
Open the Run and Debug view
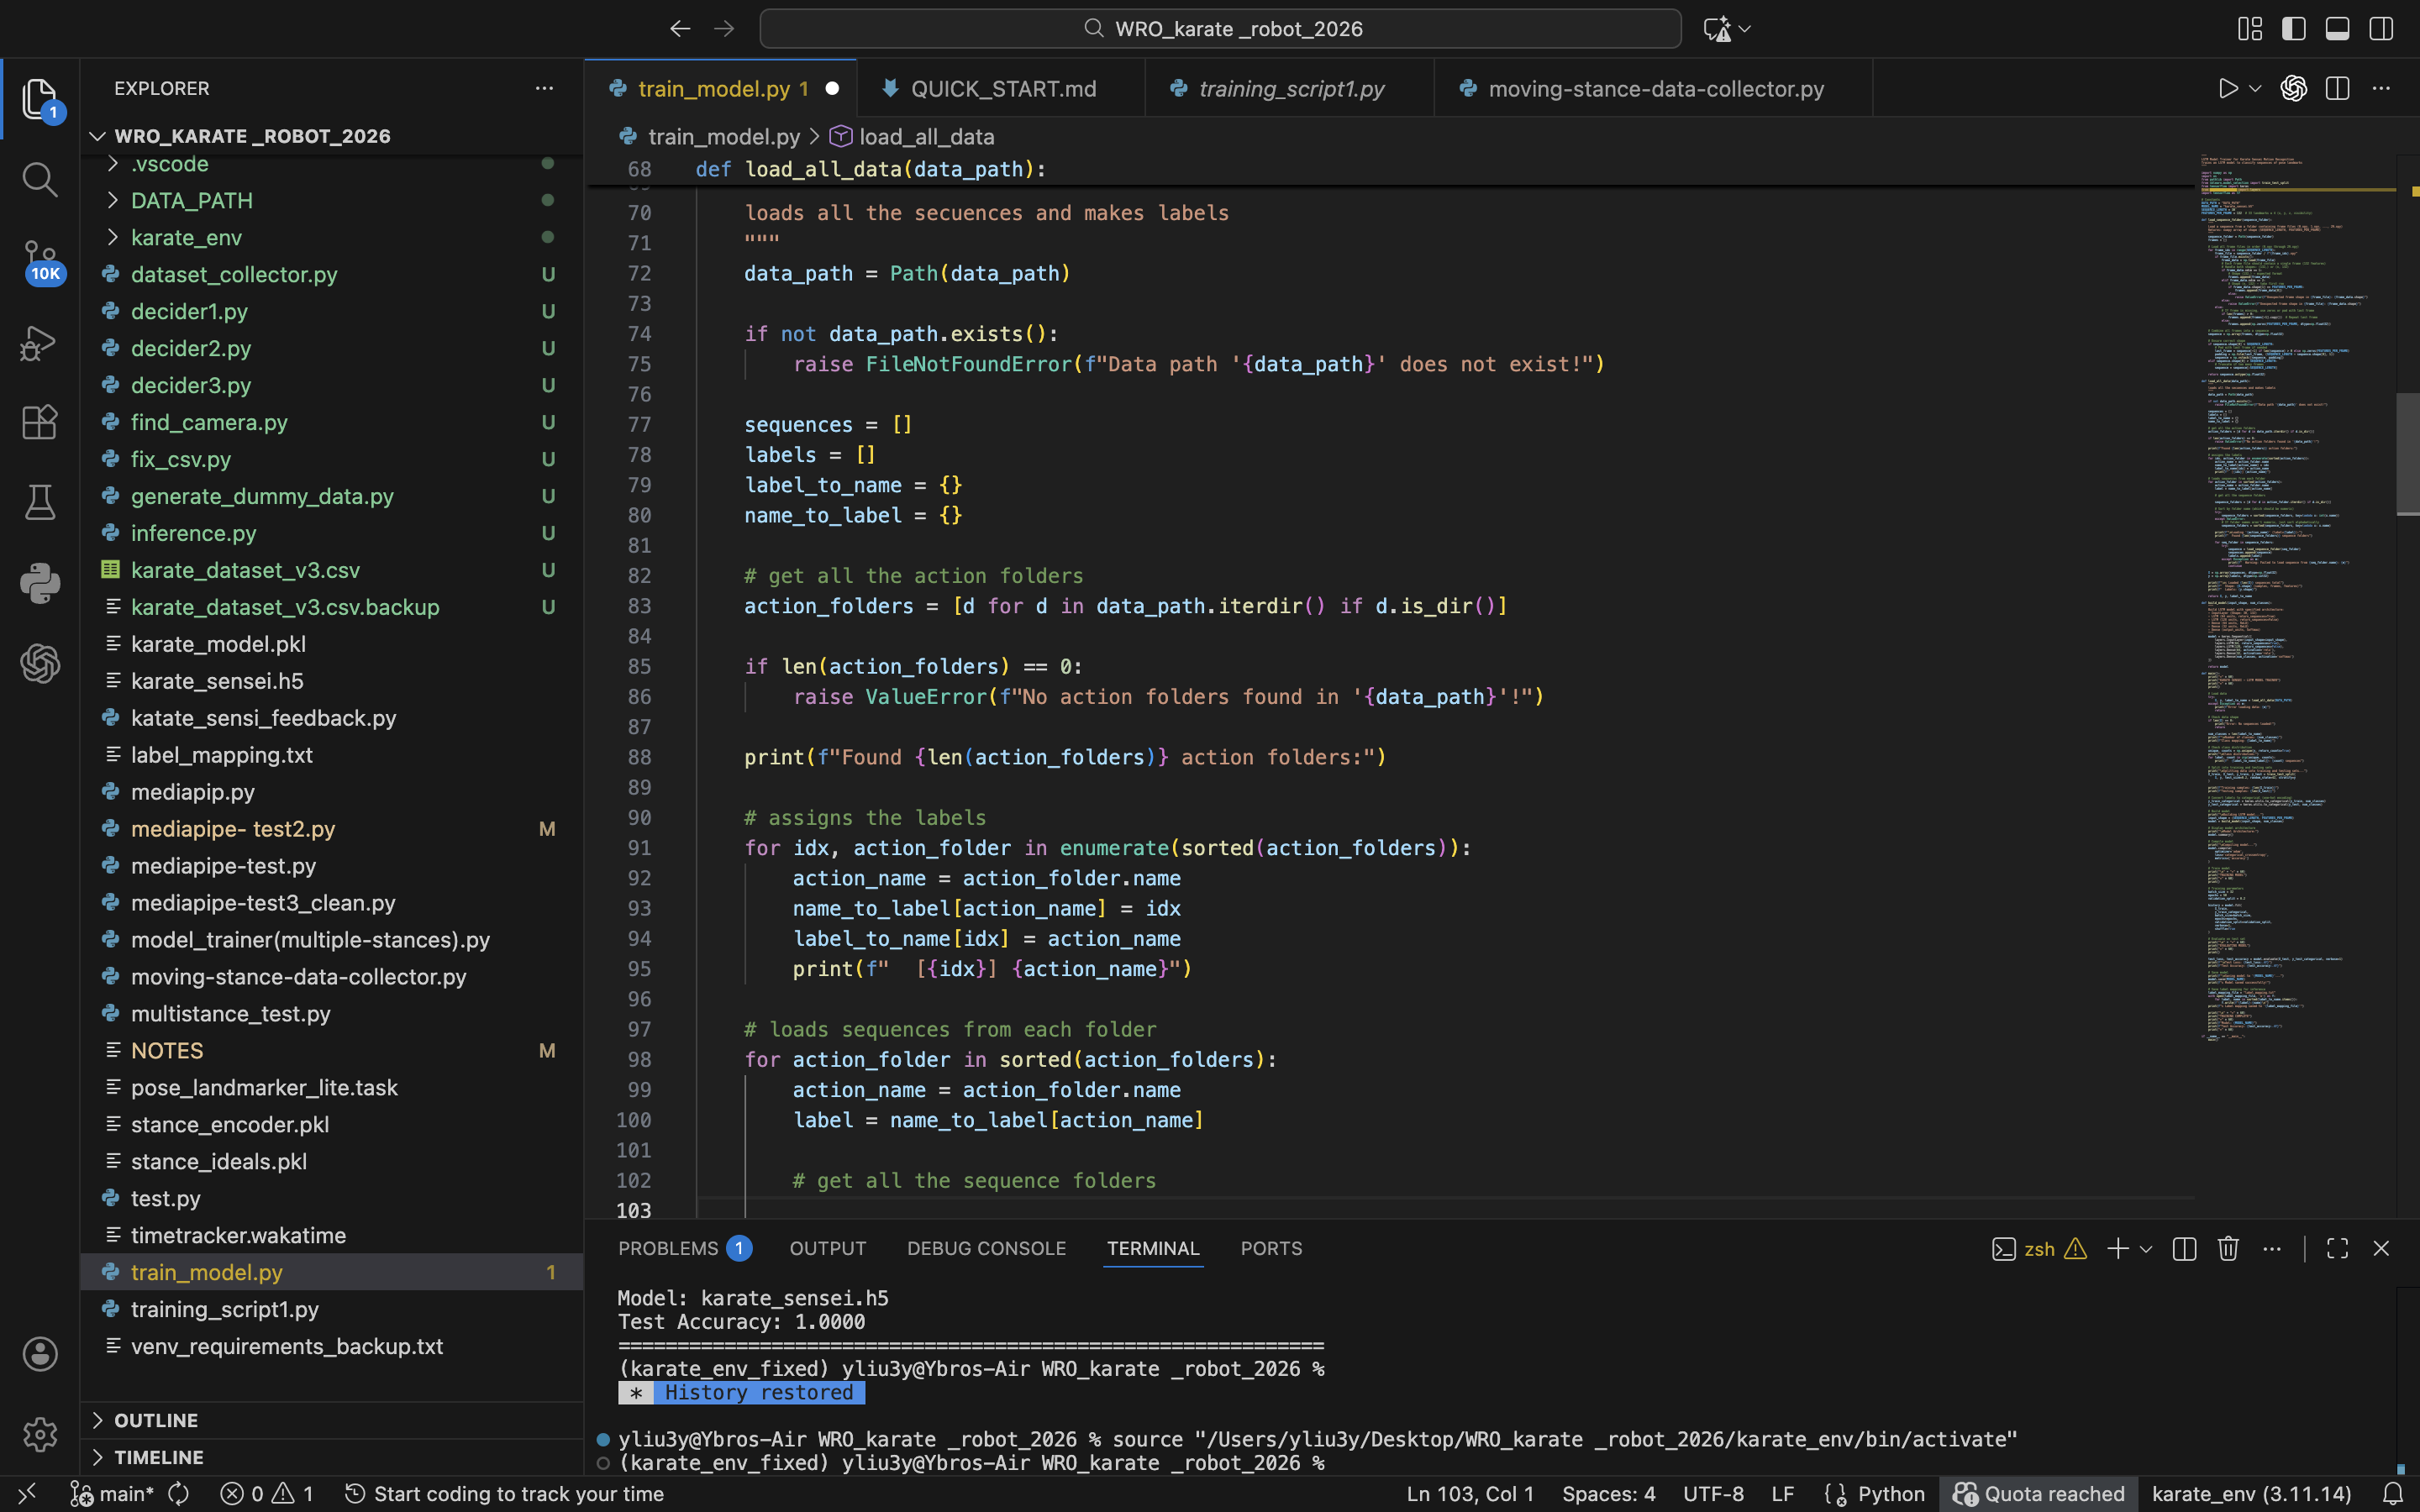coord(40,343)
